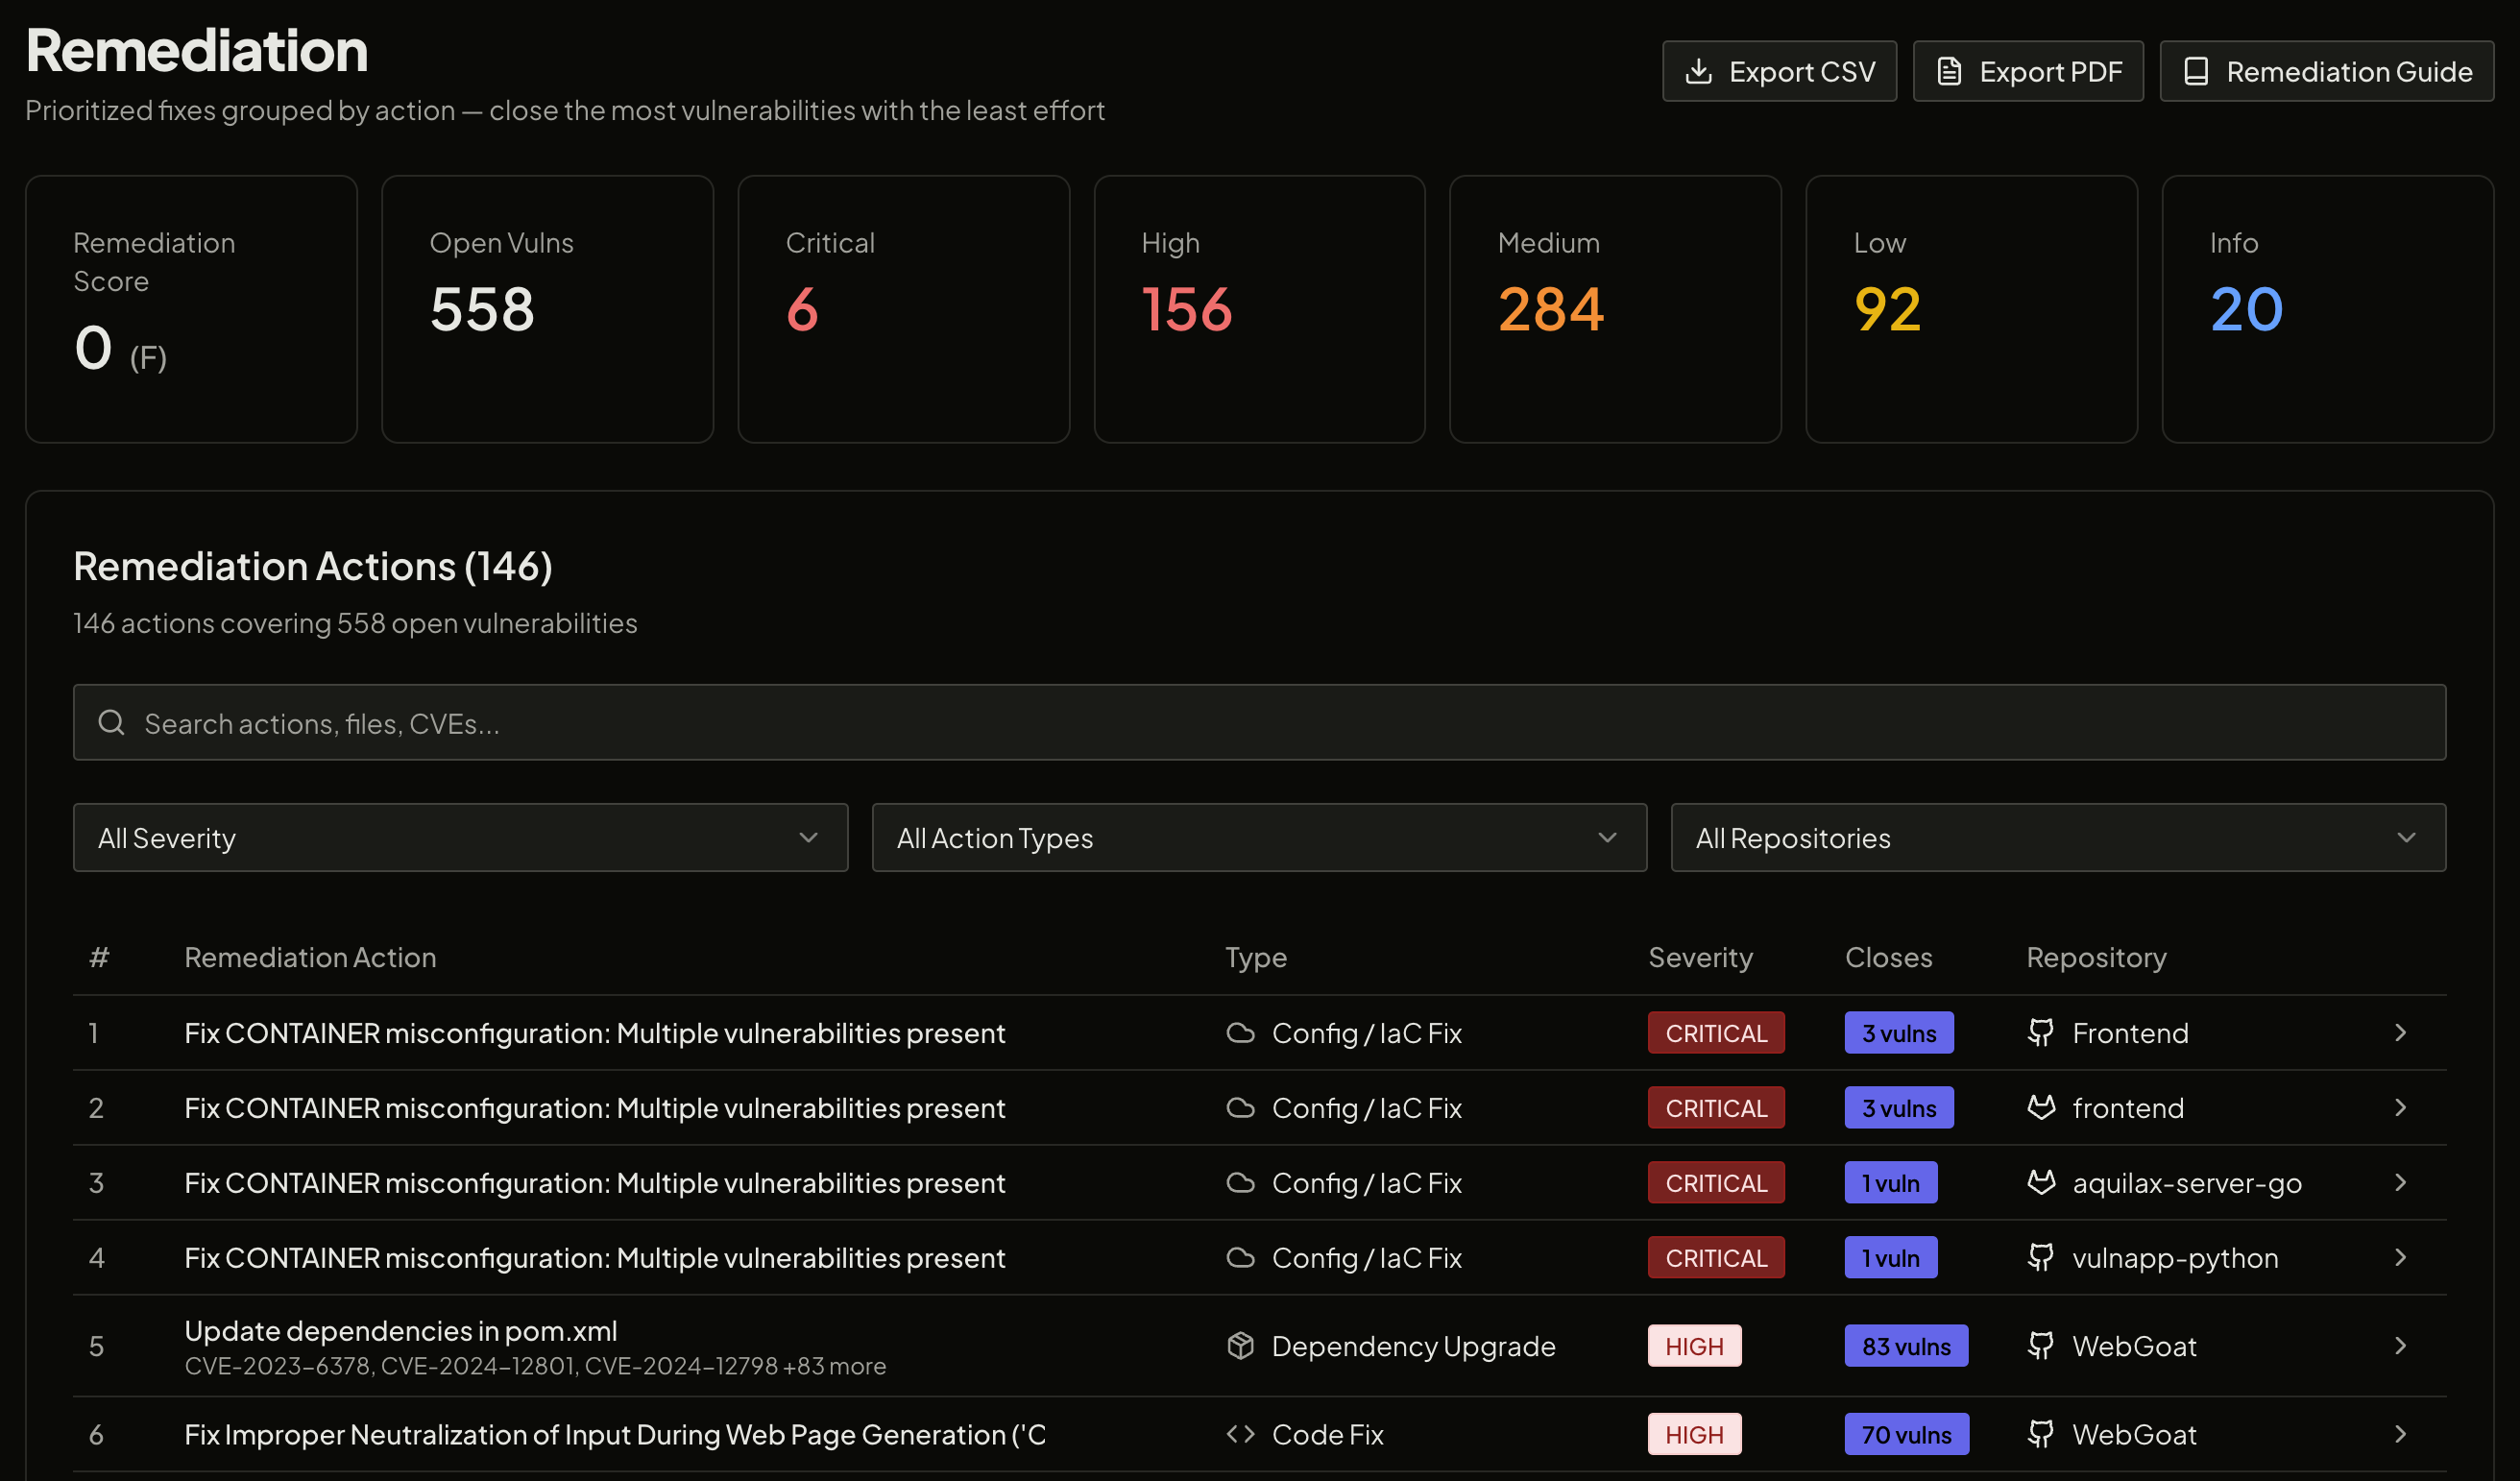Viewport: 2520px width, 1481px height.
Task: Expand row 1 with the Frontend chevron
Action: coord(2400,1032)
